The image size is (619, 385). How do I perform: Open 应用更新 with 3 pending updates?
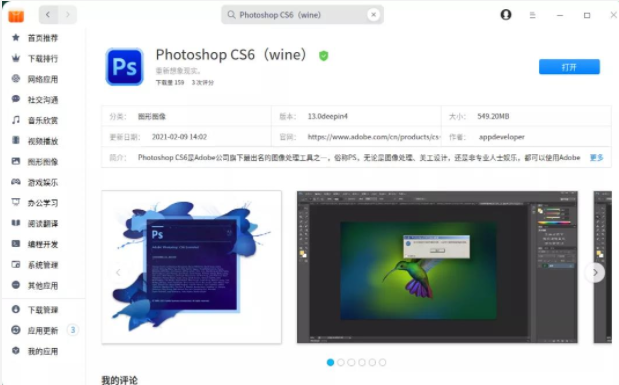point(44,331)
